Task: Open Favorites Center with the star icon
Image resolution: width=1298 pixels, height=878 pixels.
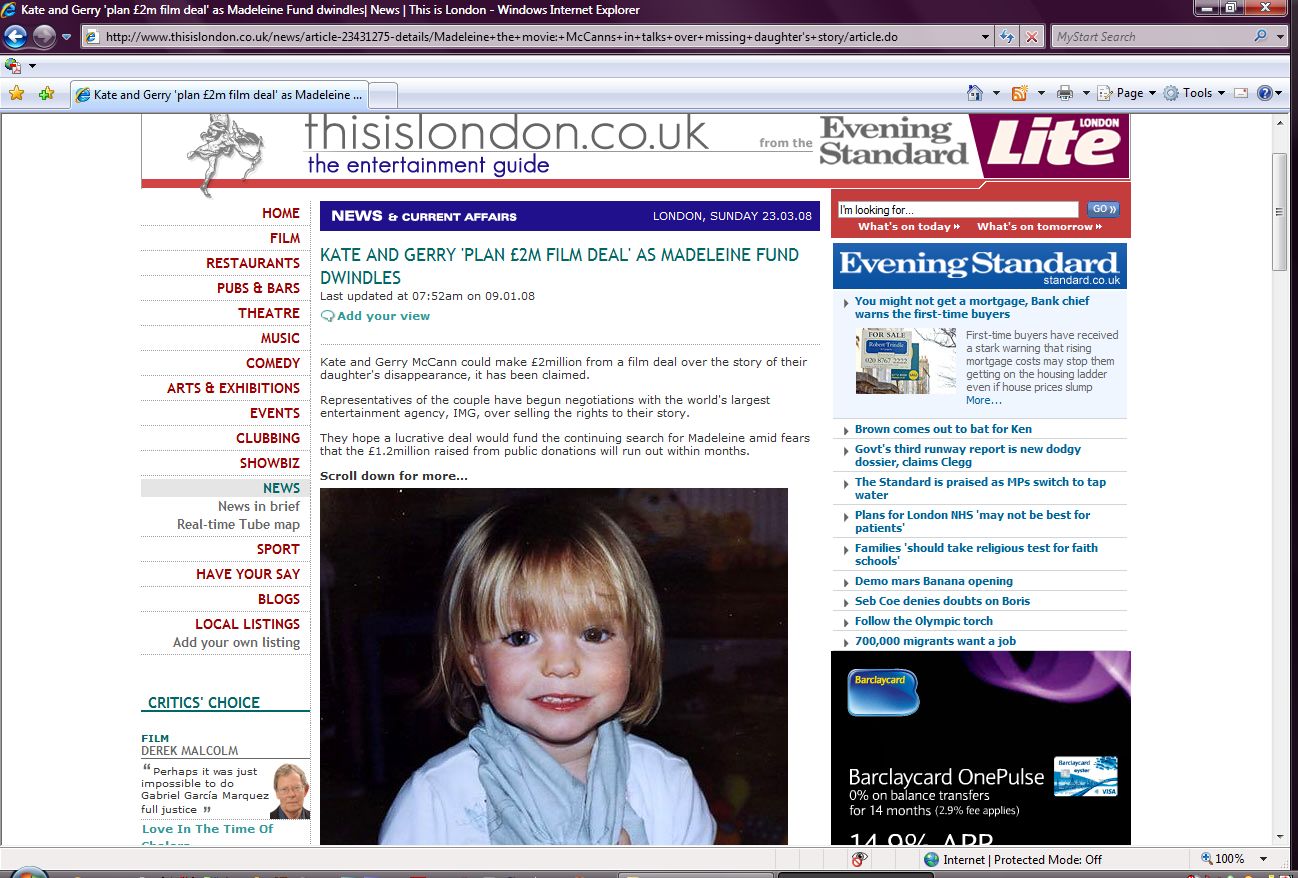Action: pos(16,94)
